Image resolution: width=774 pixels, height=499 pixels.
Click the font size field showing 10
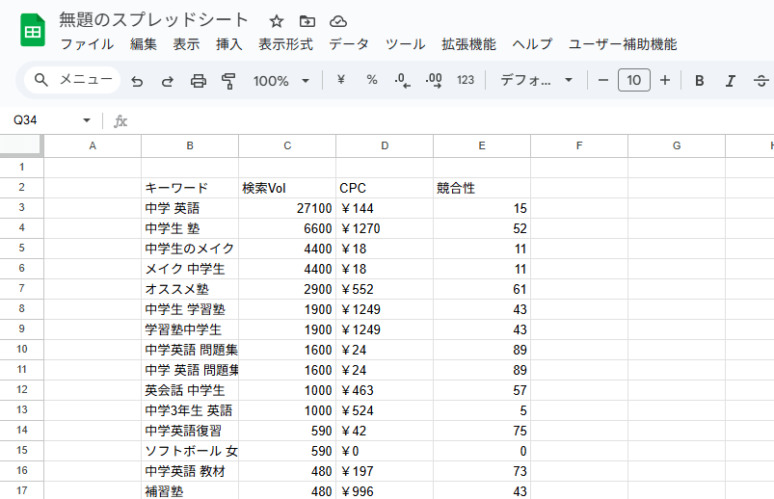634,80
